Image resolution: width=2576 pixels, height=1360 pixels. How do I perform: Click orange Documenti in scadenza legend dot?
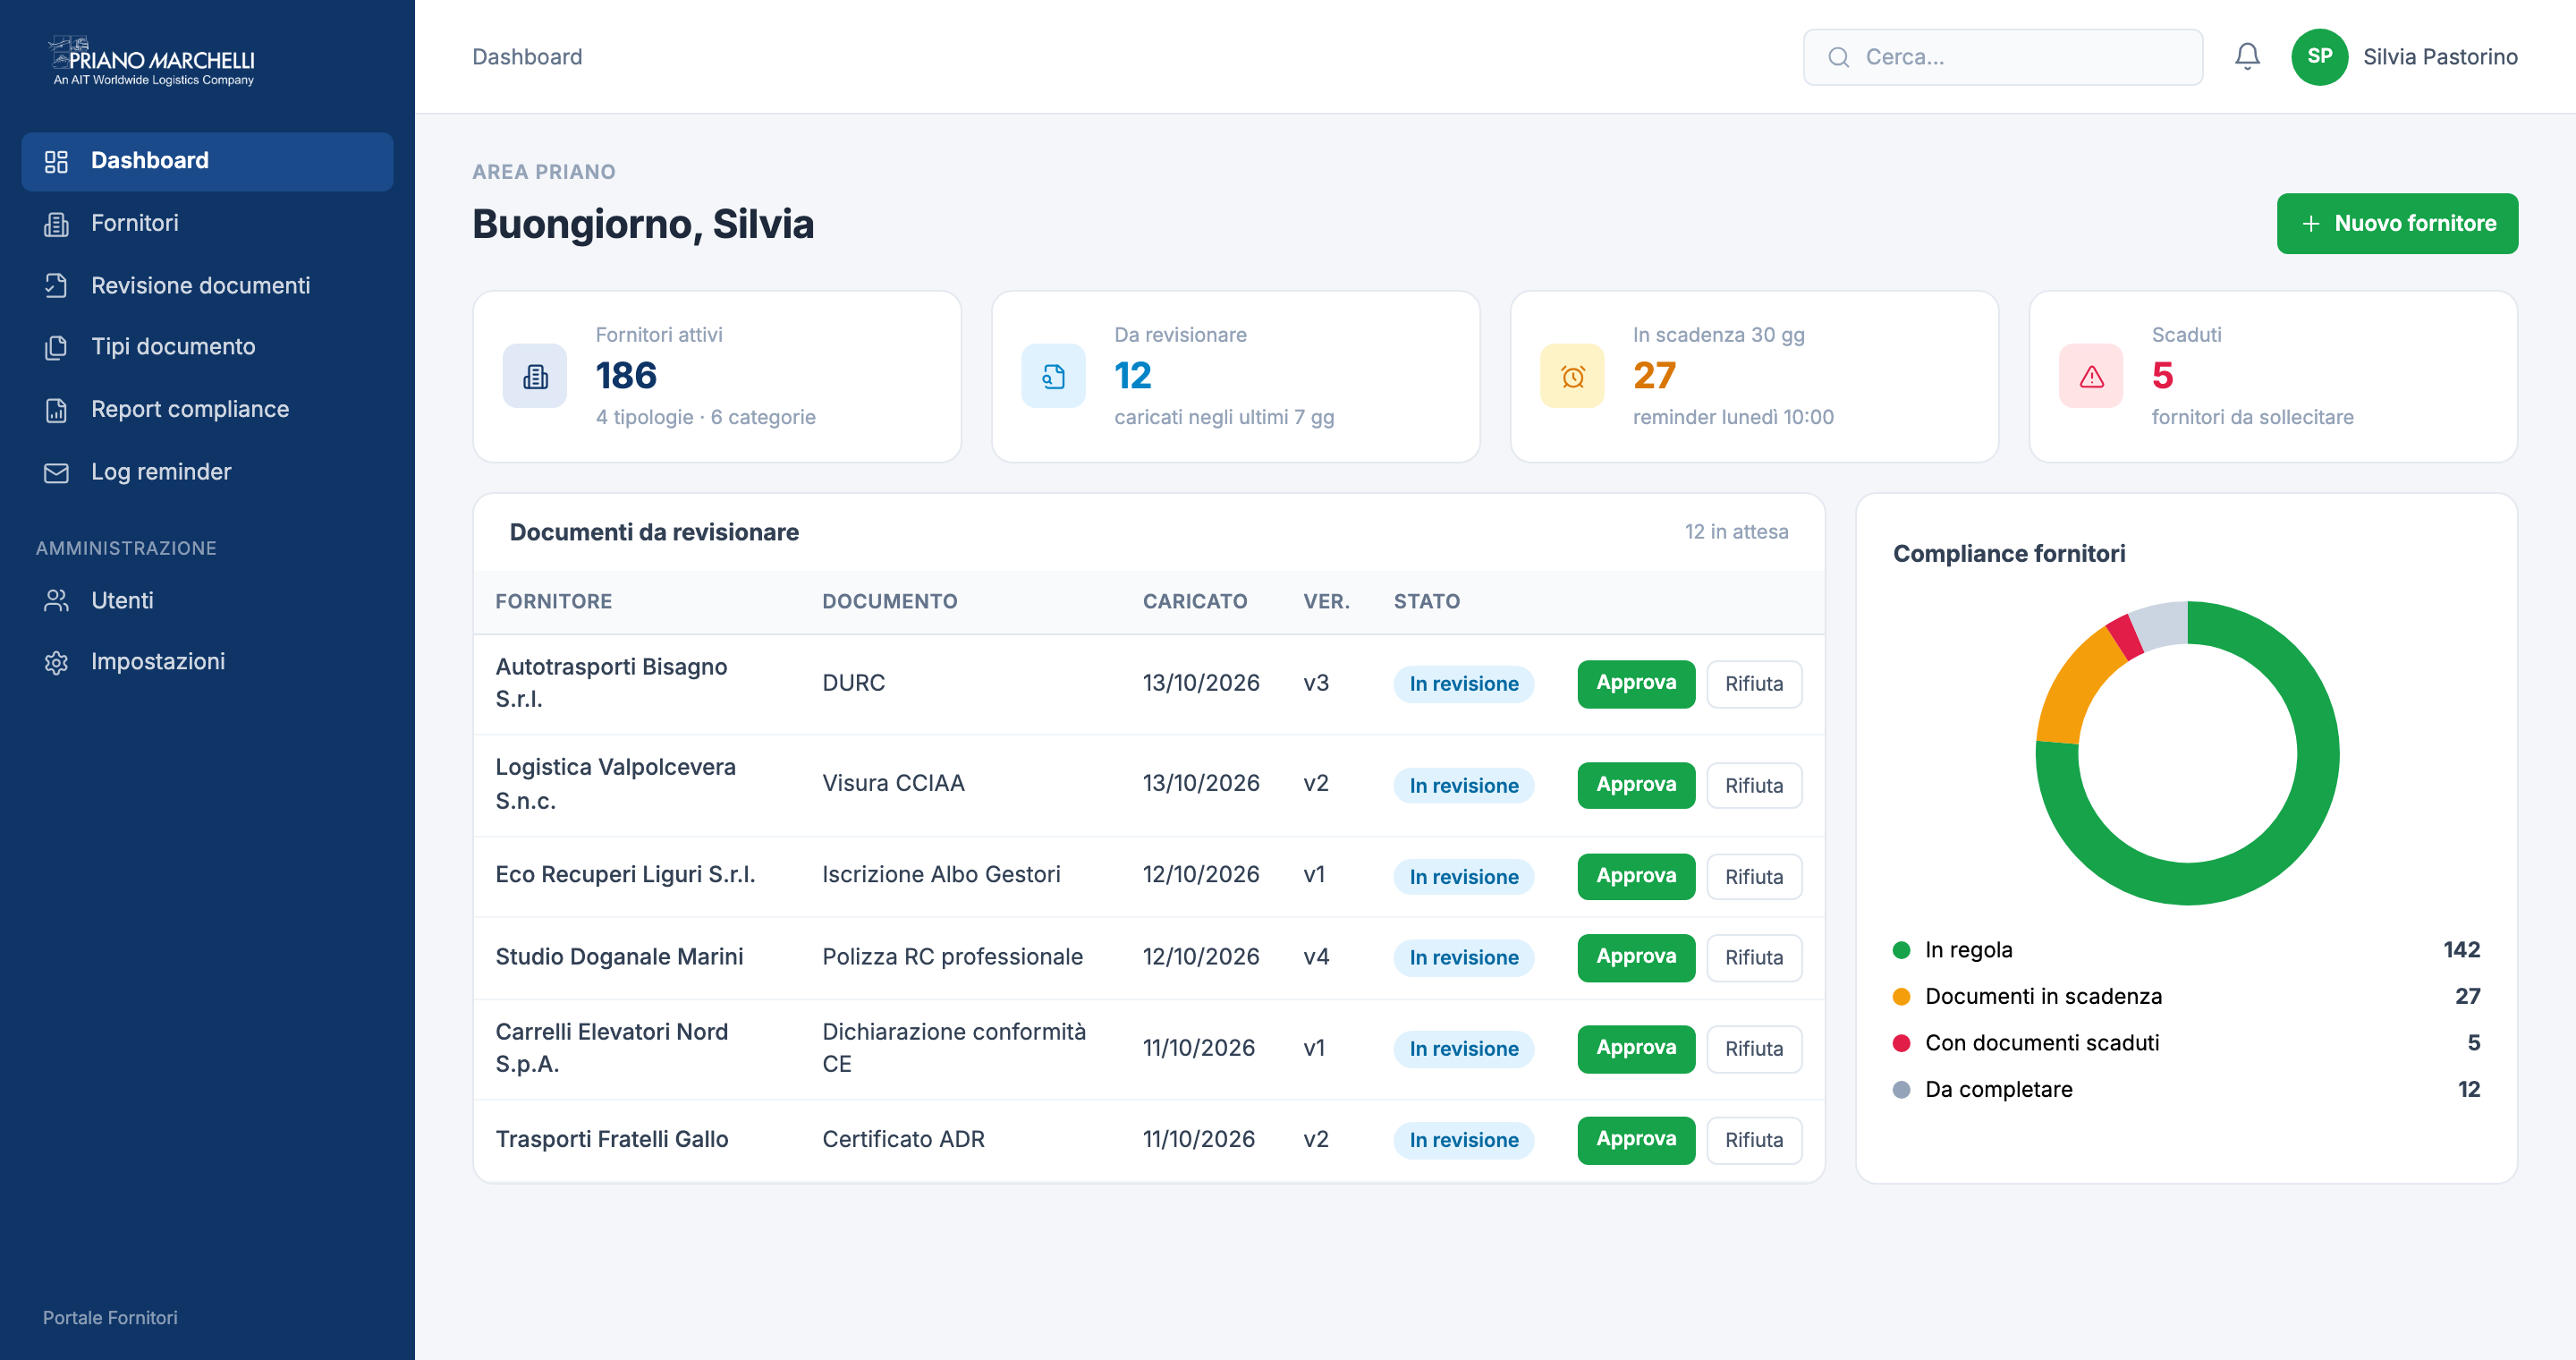point(1902,997)
